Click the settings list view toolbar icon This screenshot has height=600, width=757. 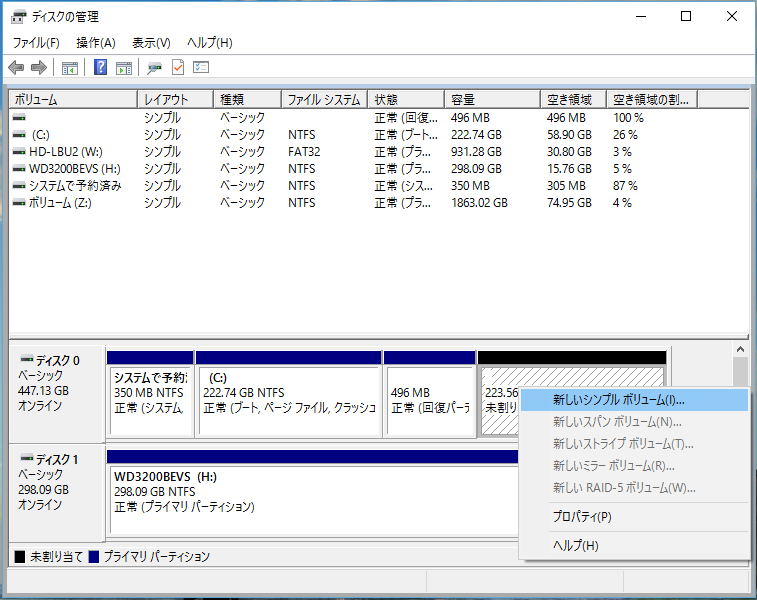tap(201, 67)
